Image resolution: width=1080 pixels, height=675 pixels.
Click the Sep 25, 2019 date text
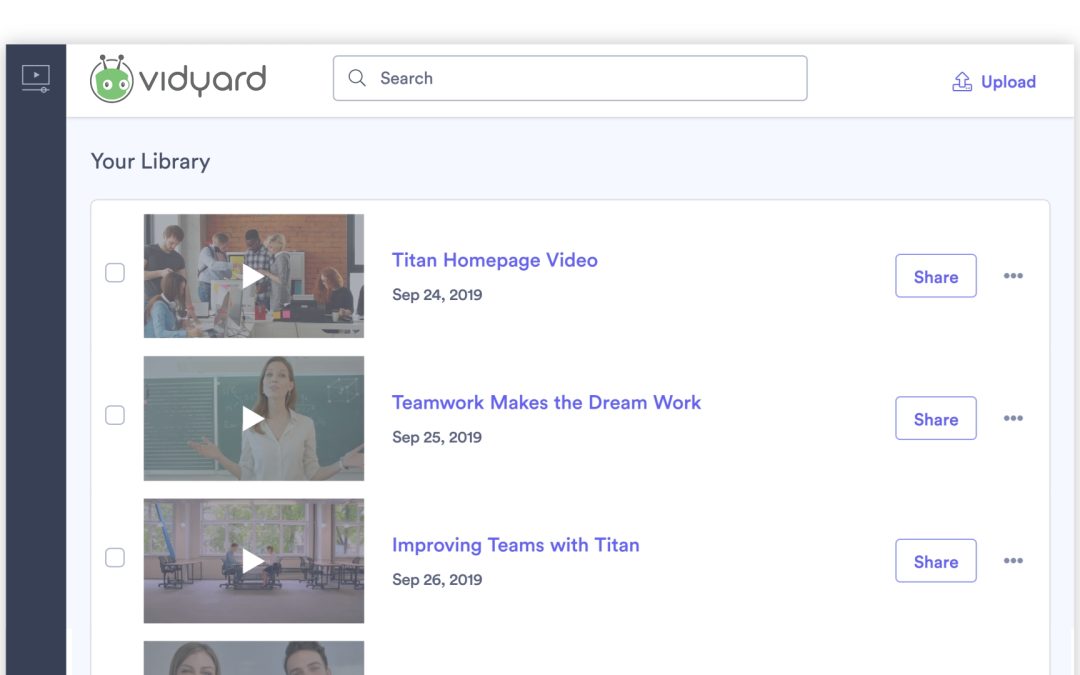tap(437, 437)
